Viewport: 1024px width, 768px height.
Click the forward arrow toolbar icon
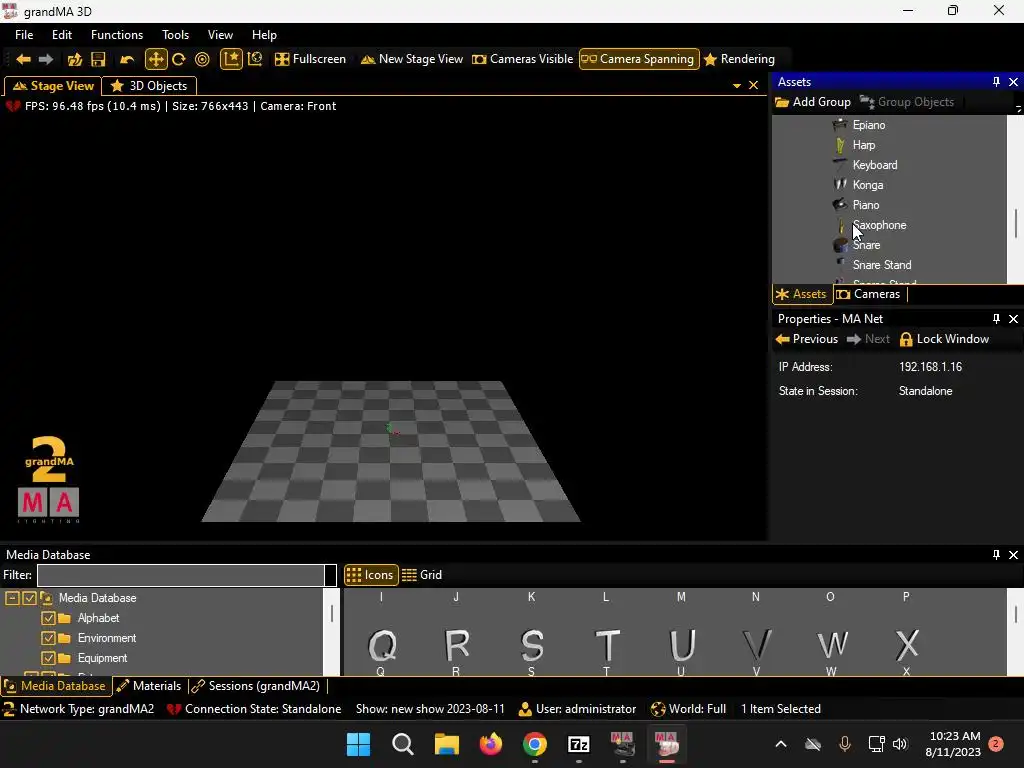pyautogui.click(x=46, y=59)
